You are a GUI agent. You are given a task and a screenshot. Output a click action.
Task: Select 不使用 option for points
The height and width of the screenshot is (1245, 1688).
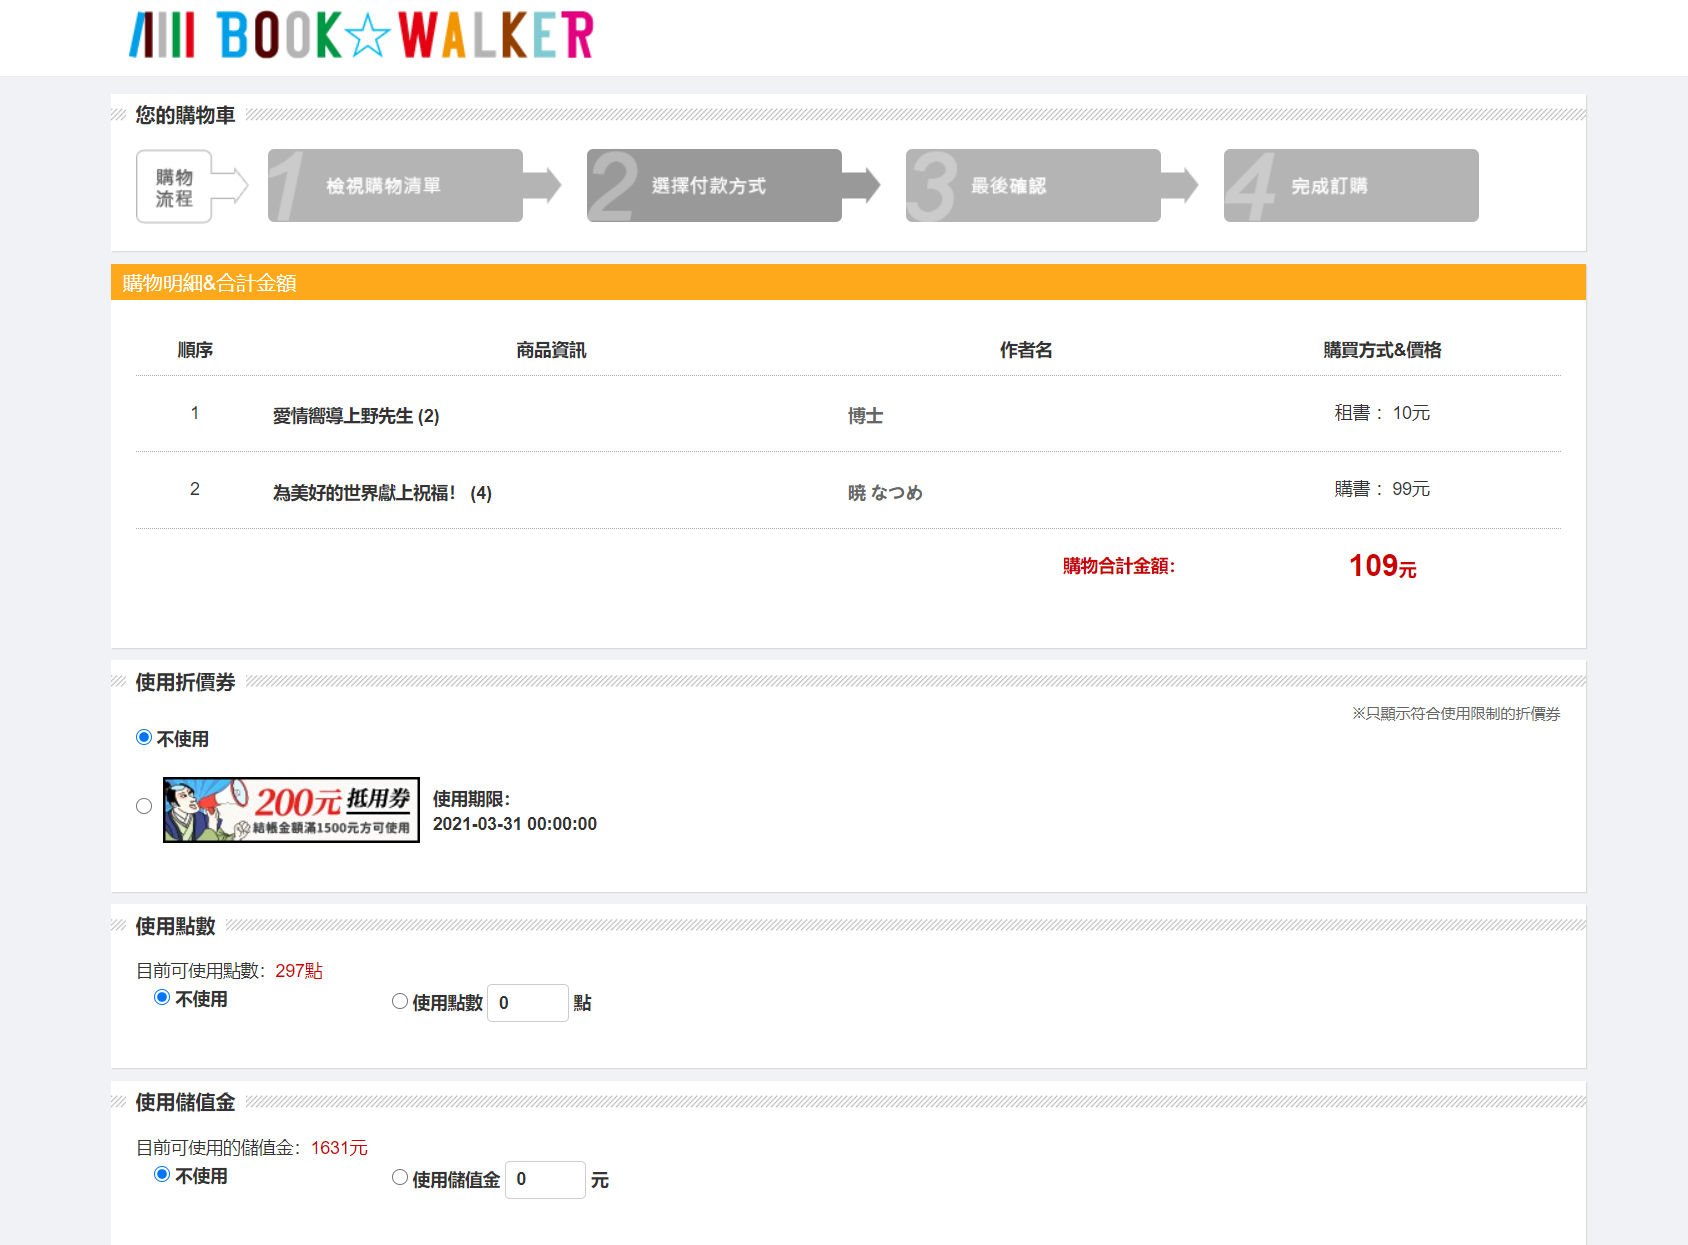click(162, 998)
